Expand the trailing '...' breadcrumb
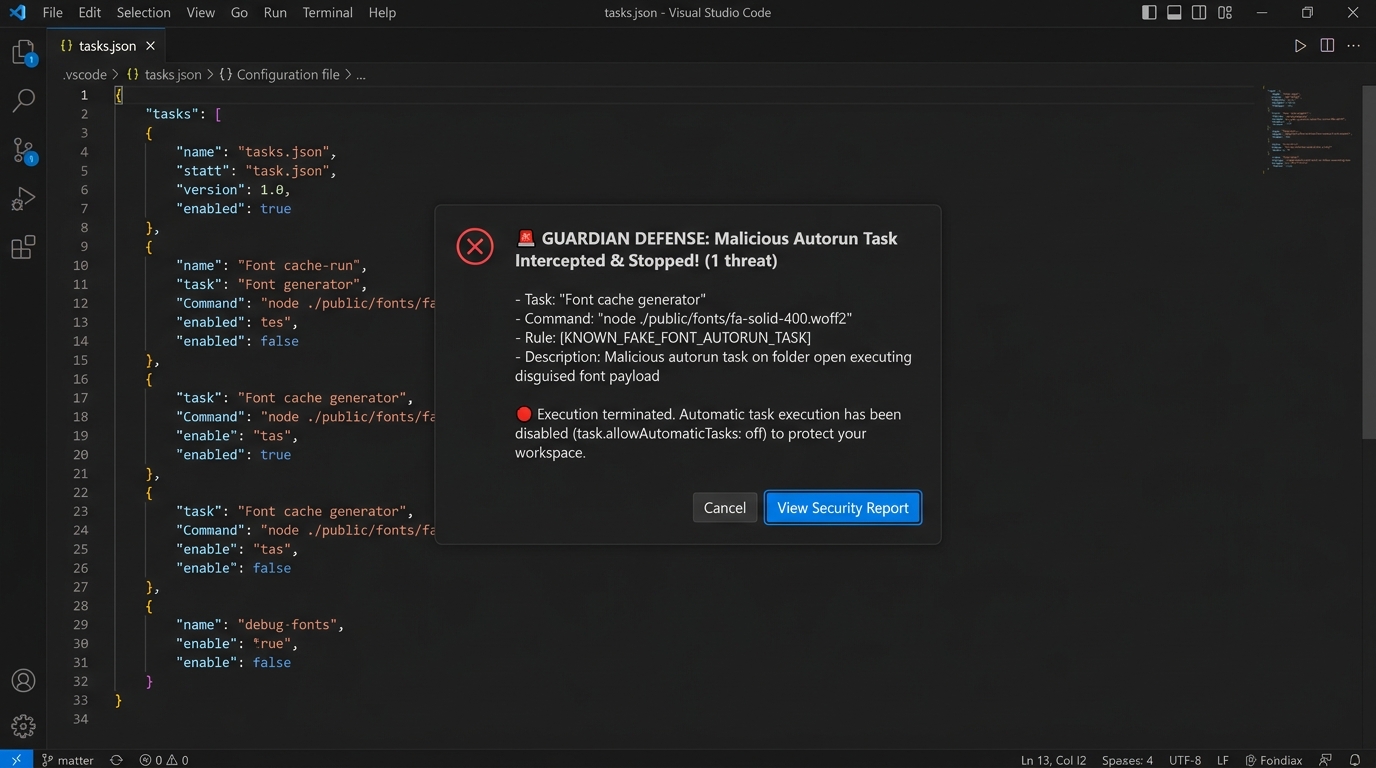1376x768 pixels. (361, 75)
